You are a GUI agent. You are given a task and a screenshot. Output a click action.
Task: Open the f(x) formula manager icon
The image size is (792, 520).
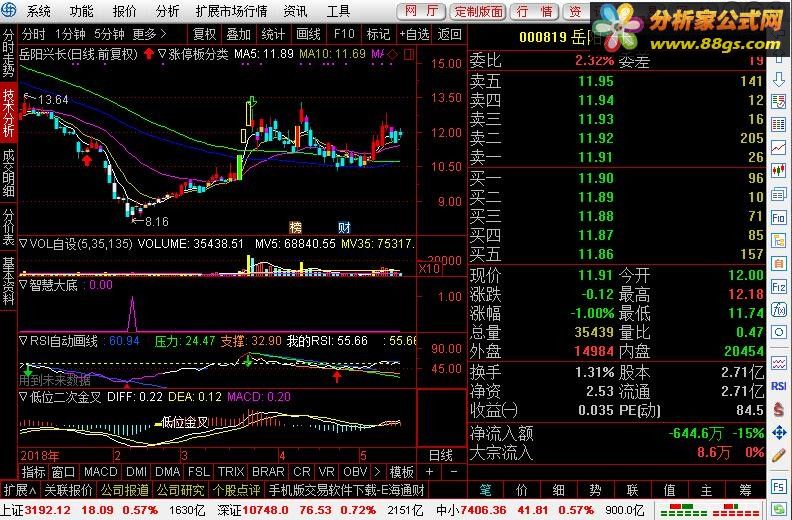[778, 309]
